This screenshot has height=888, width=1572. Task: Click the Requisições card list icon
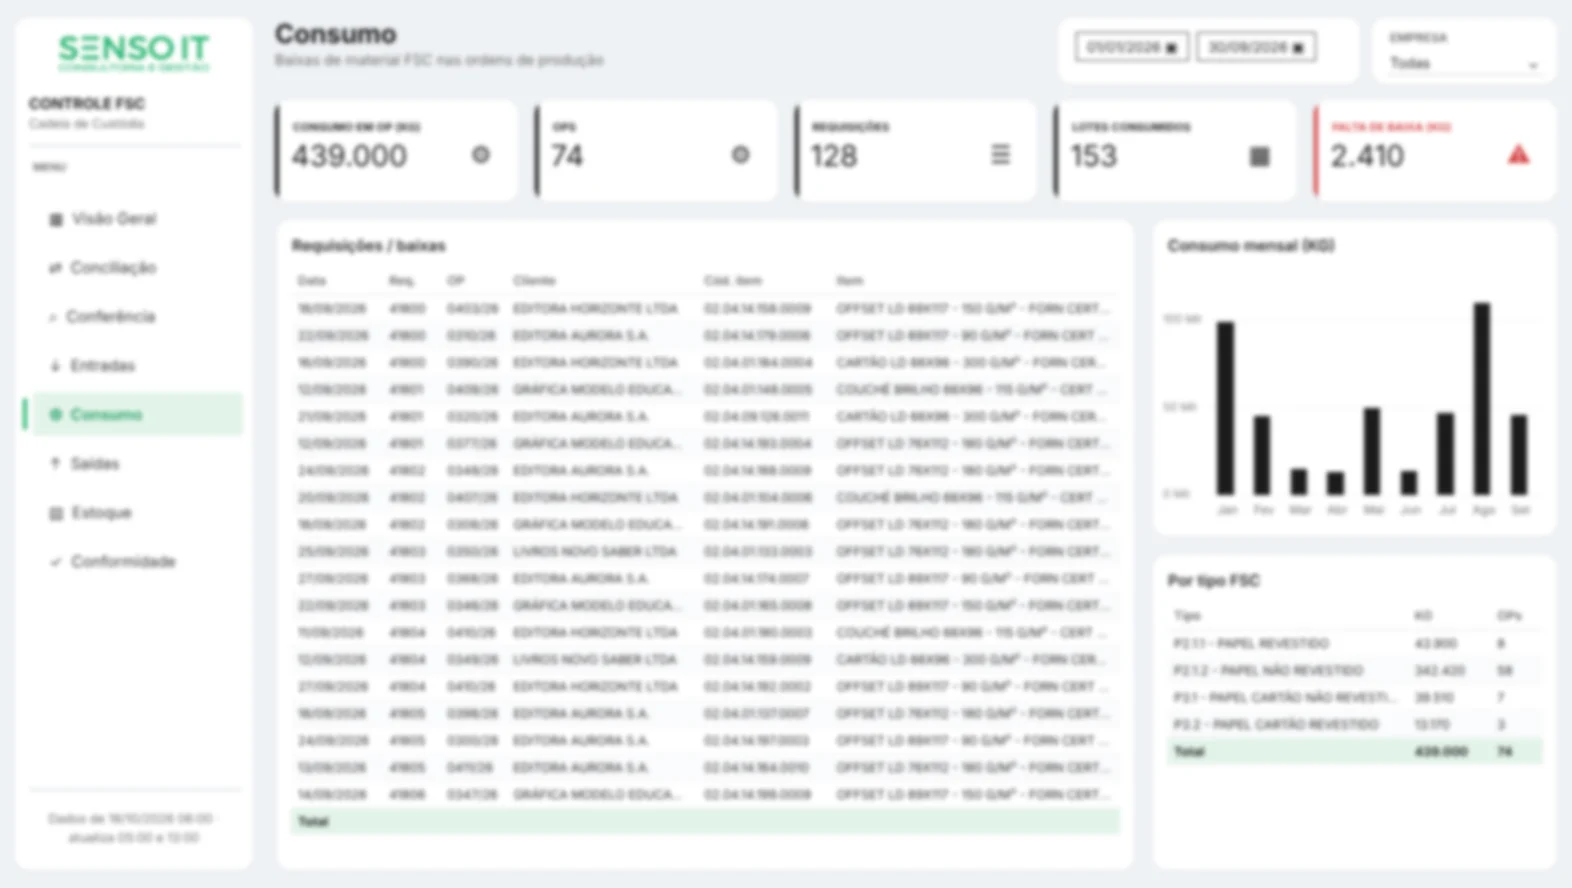(x=1000, y=155)
